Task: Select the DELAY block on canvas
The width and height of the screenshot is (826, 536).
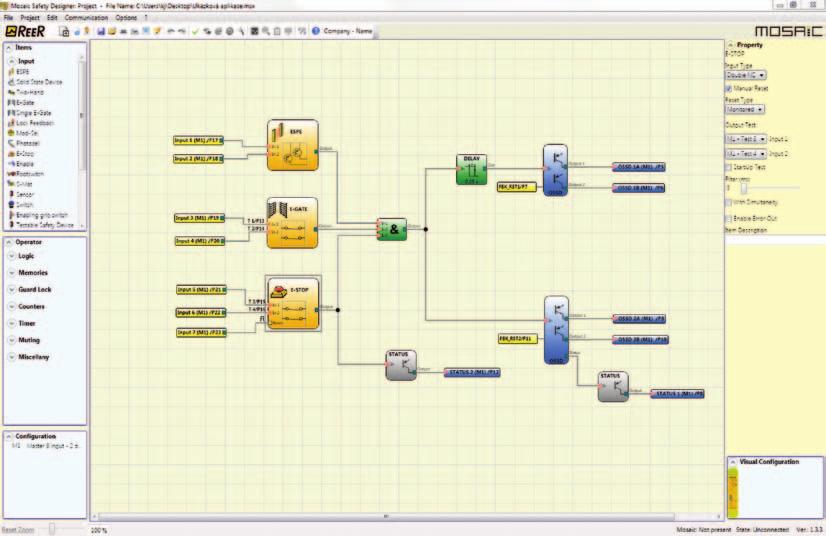Action: [x=471, y=169]
